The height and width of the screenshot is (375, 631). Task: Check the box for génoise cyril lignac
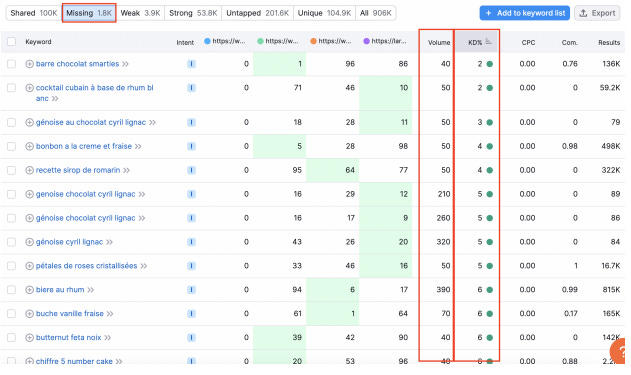click(12, 242)
